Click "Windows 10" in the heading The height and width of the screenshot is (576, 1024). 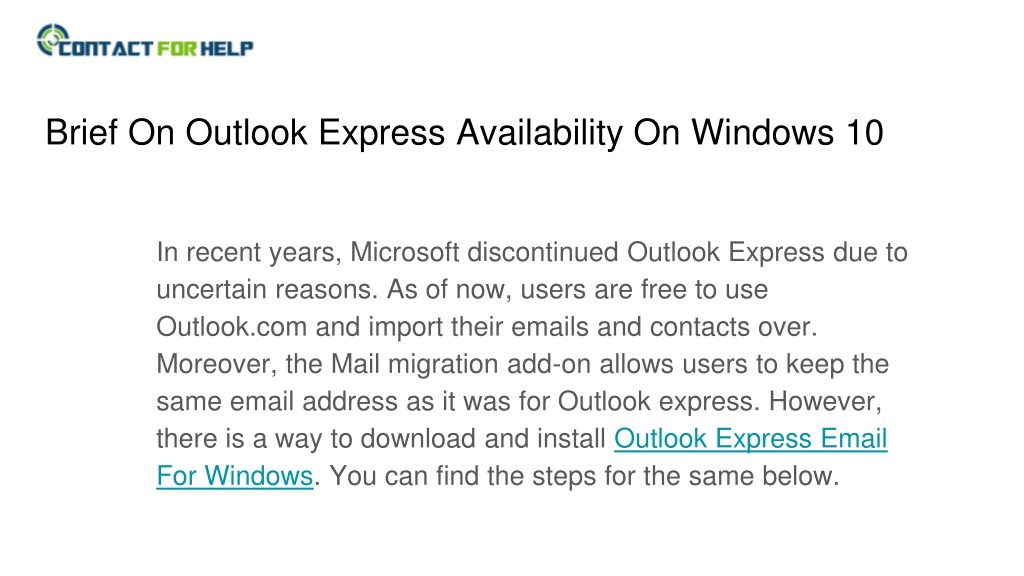[788, 133]
